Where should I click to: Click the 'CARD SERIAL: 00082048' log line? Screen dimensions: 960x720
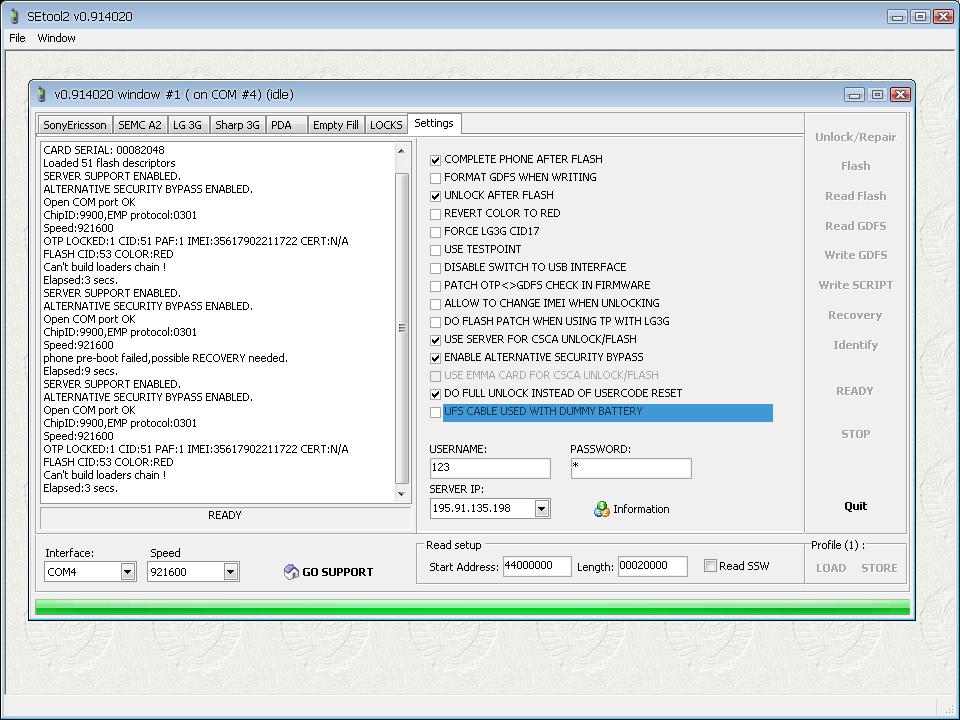(x=104, y=150)
